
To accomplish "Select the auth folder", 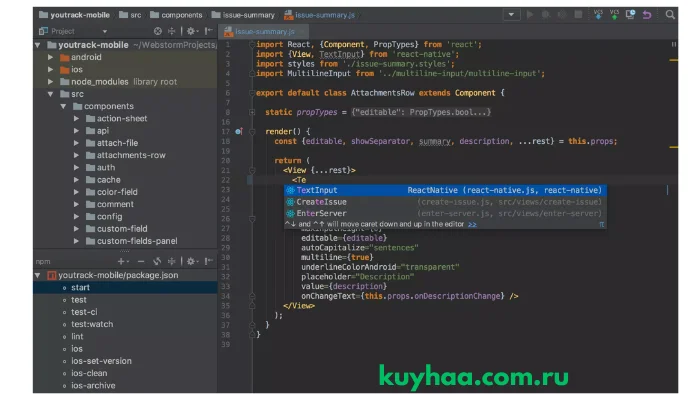I will pos(100,167).
